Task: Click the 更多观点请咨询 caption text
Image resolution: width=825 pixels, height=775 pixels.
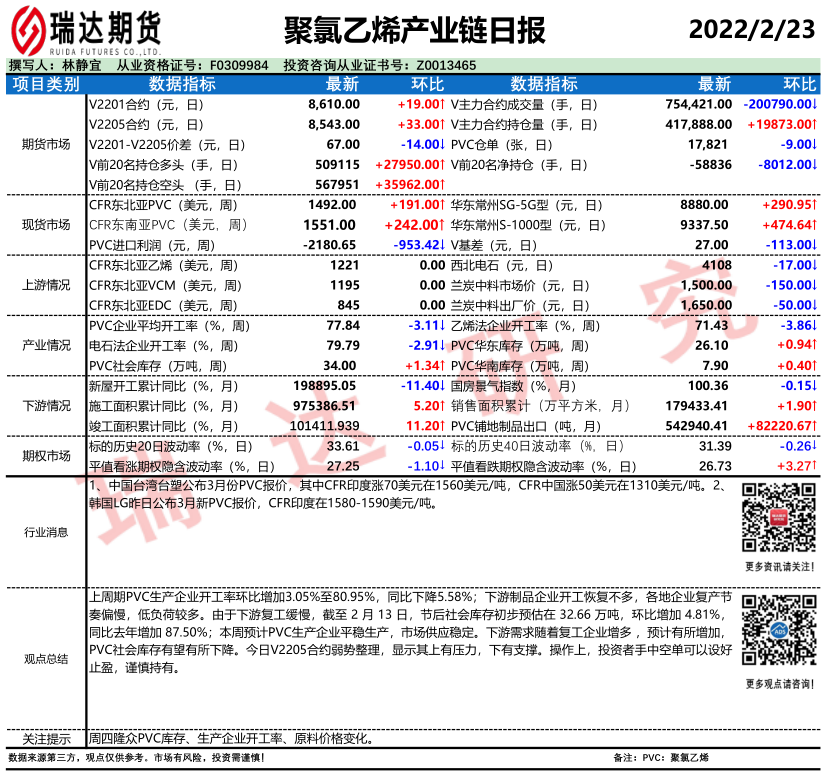Action: pyautogui.click(x=779, y=684)
